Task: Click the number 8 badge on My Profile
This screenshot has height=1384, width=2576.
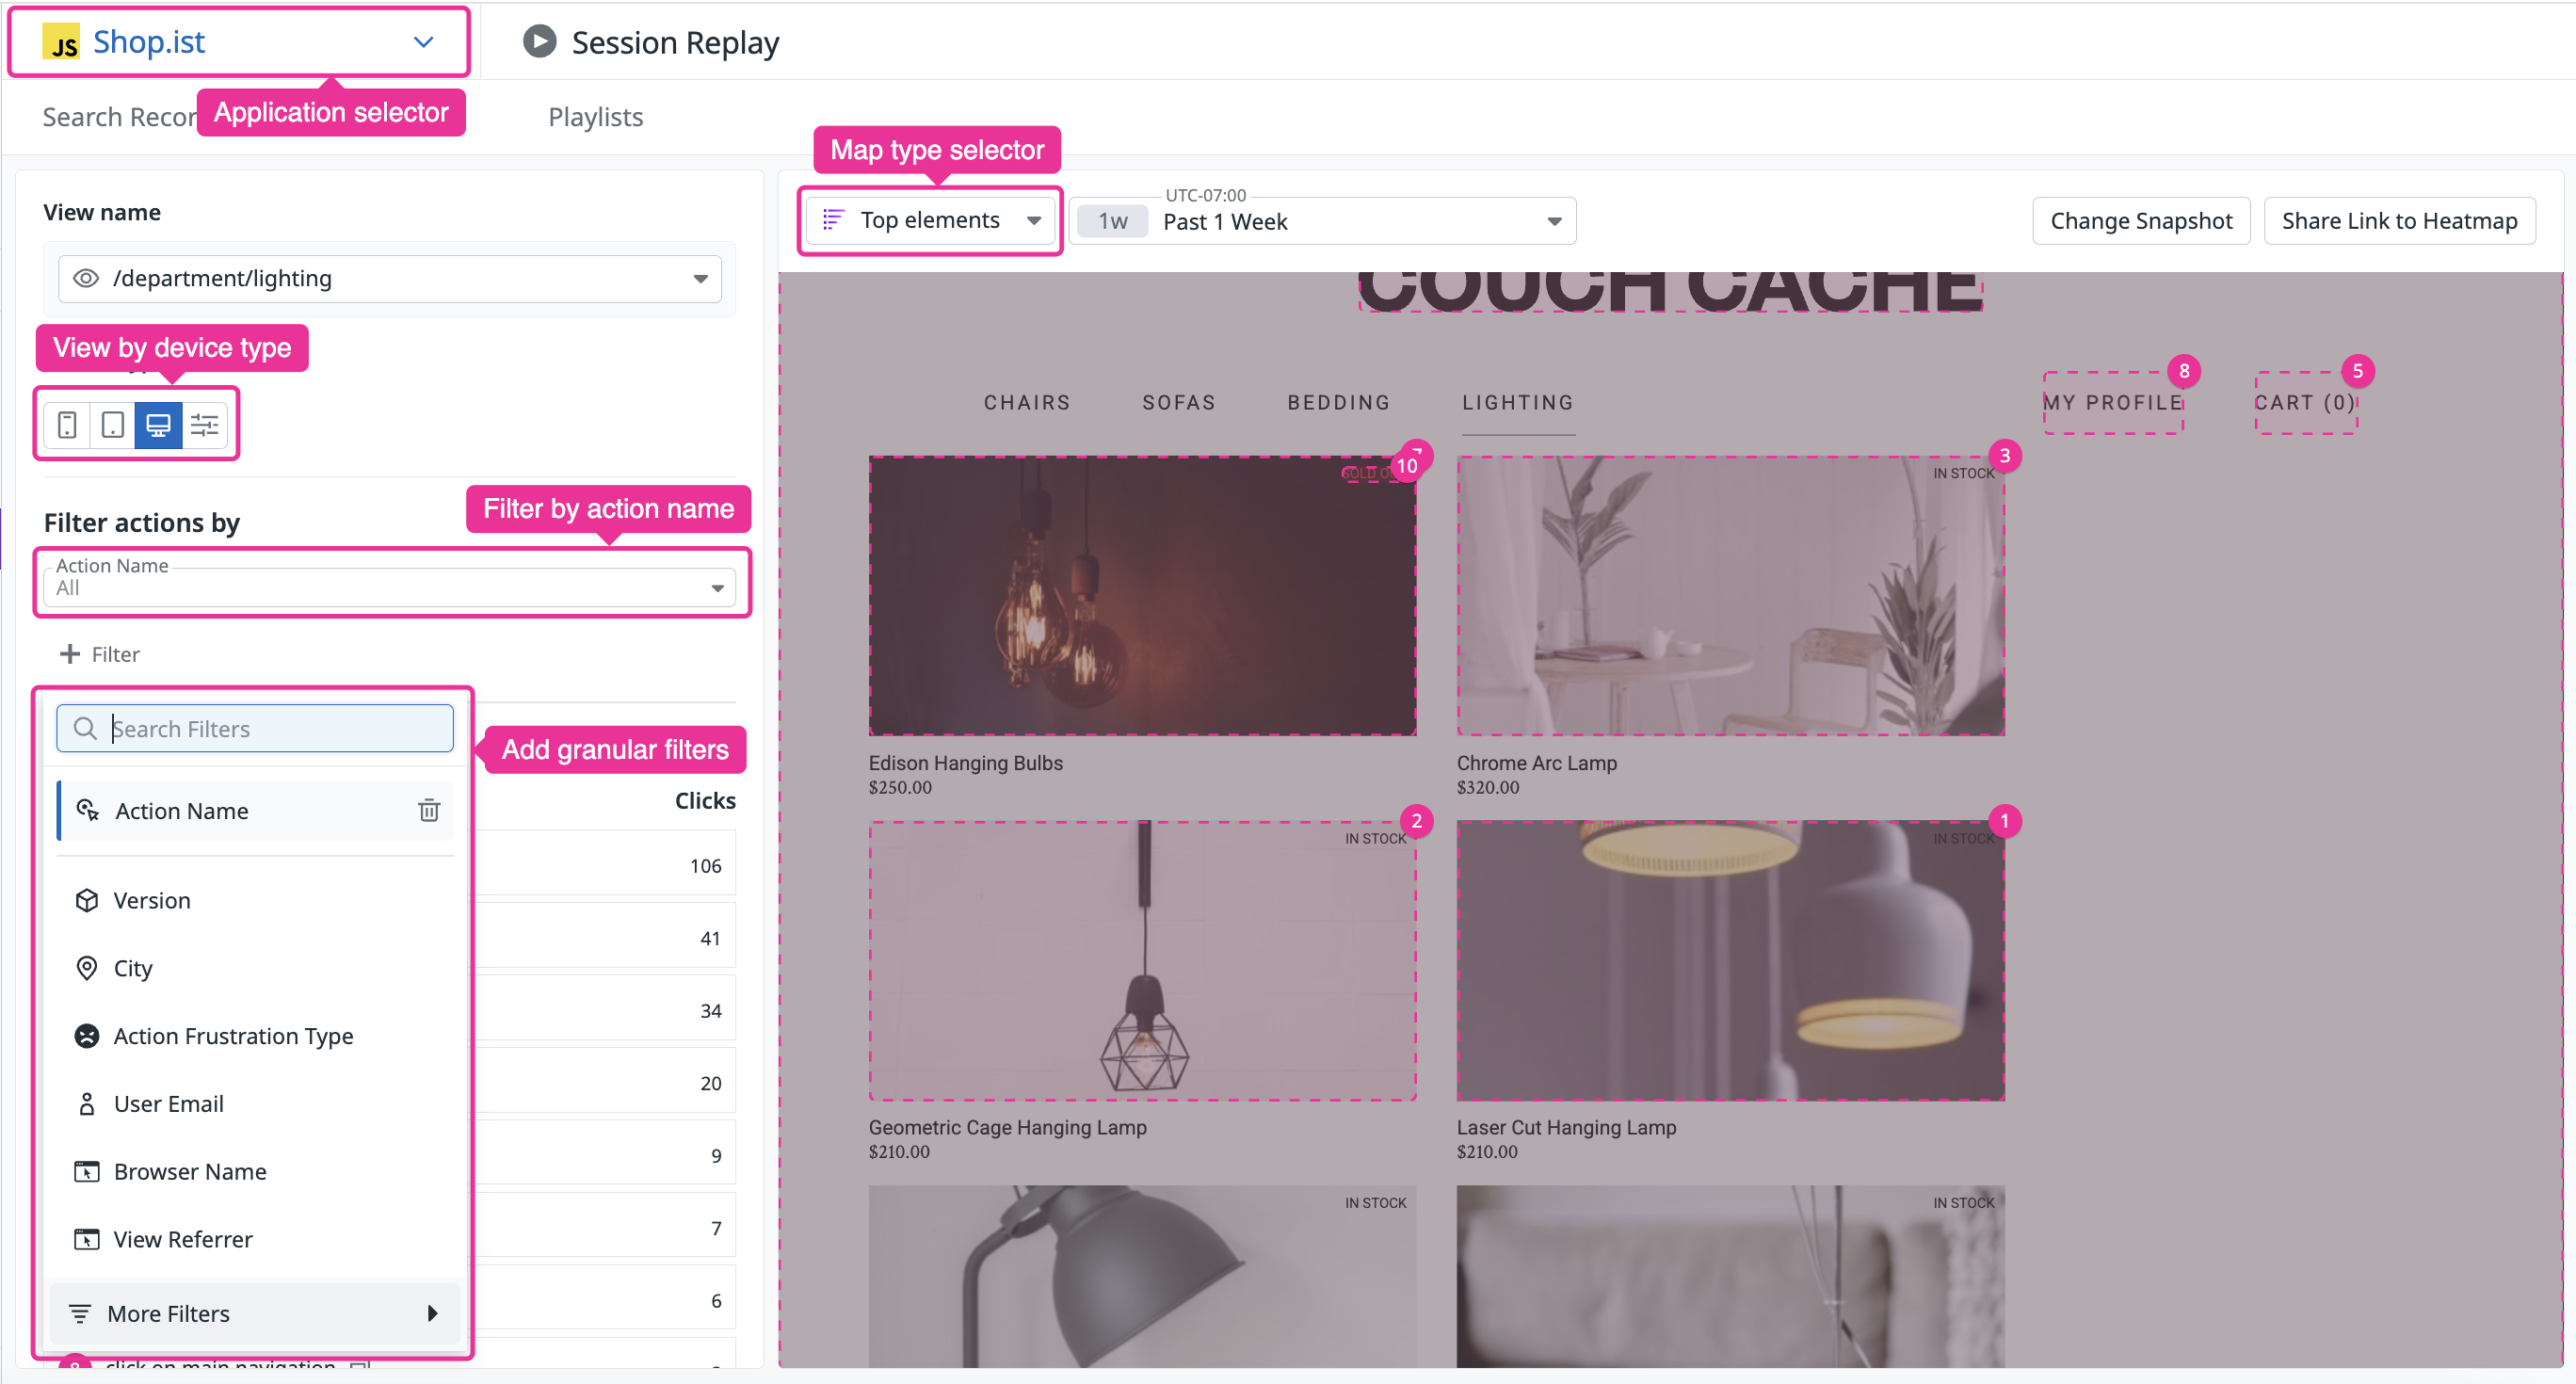Action: tap(2184, 371)
